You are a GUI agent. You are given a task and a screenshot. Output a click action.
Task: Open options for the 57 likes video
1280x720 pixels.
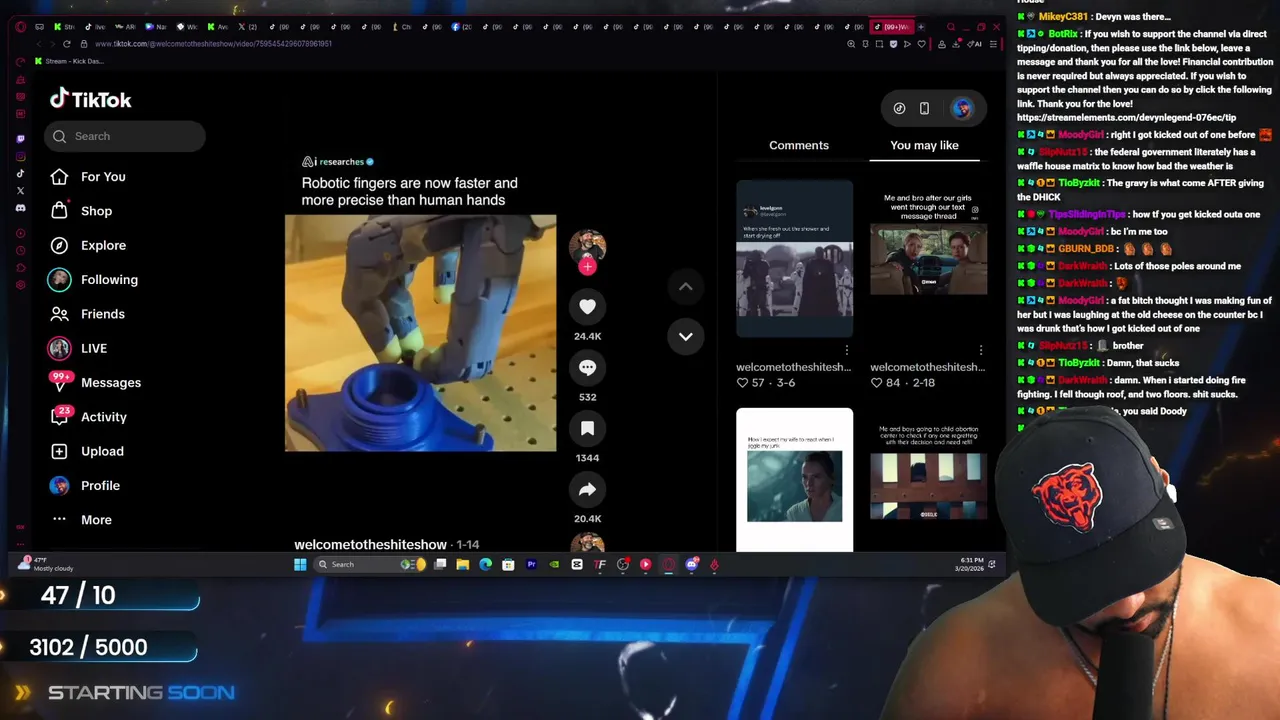coord(847,350)
